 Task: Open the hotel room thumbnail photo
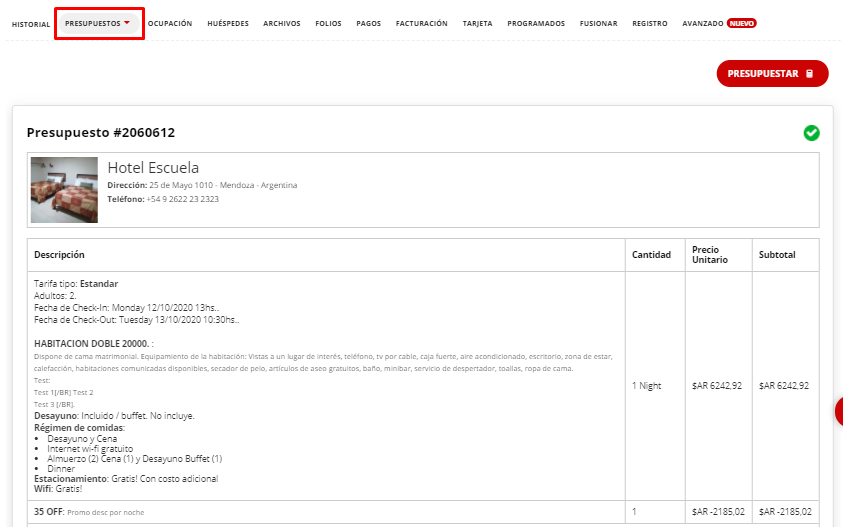coord(64,189)
